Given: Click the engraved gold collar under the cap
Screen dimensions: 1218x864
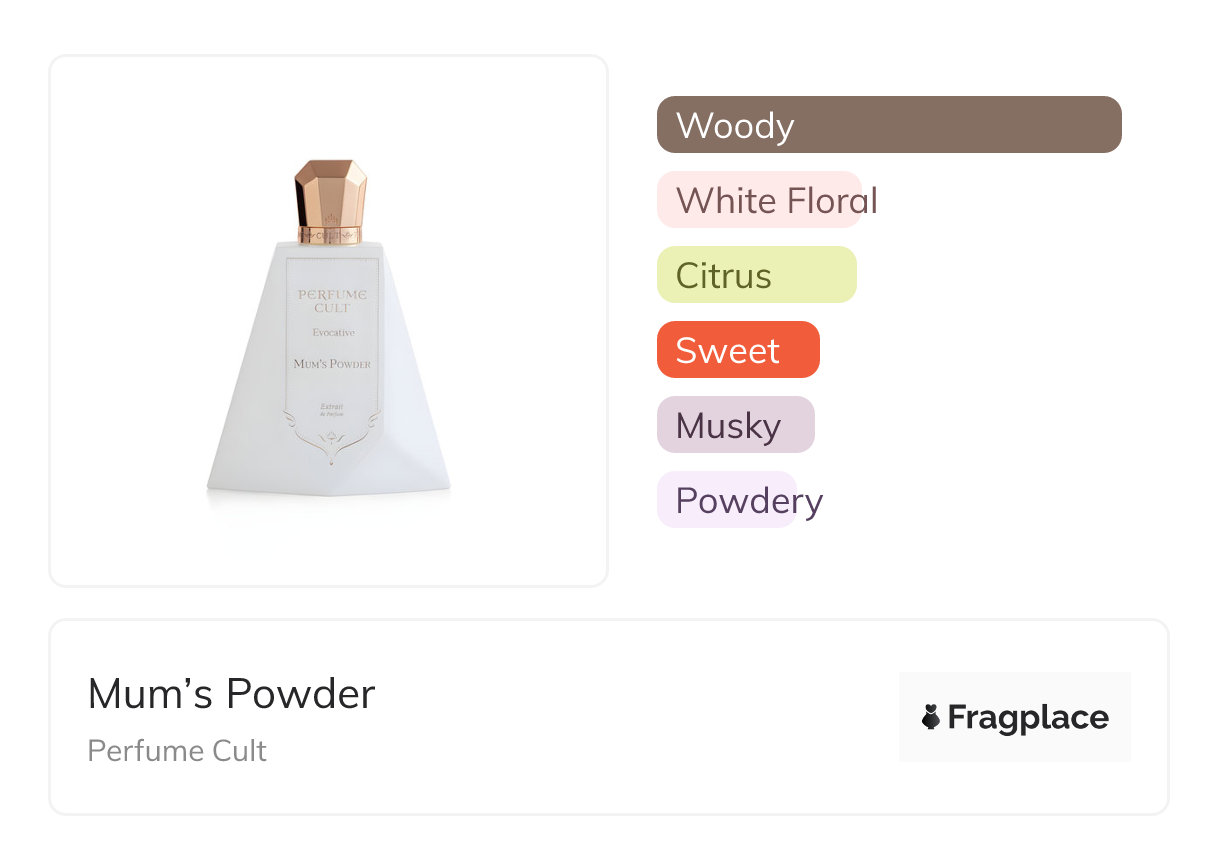Looking at the screenshot, I should [x=330, y=236].
